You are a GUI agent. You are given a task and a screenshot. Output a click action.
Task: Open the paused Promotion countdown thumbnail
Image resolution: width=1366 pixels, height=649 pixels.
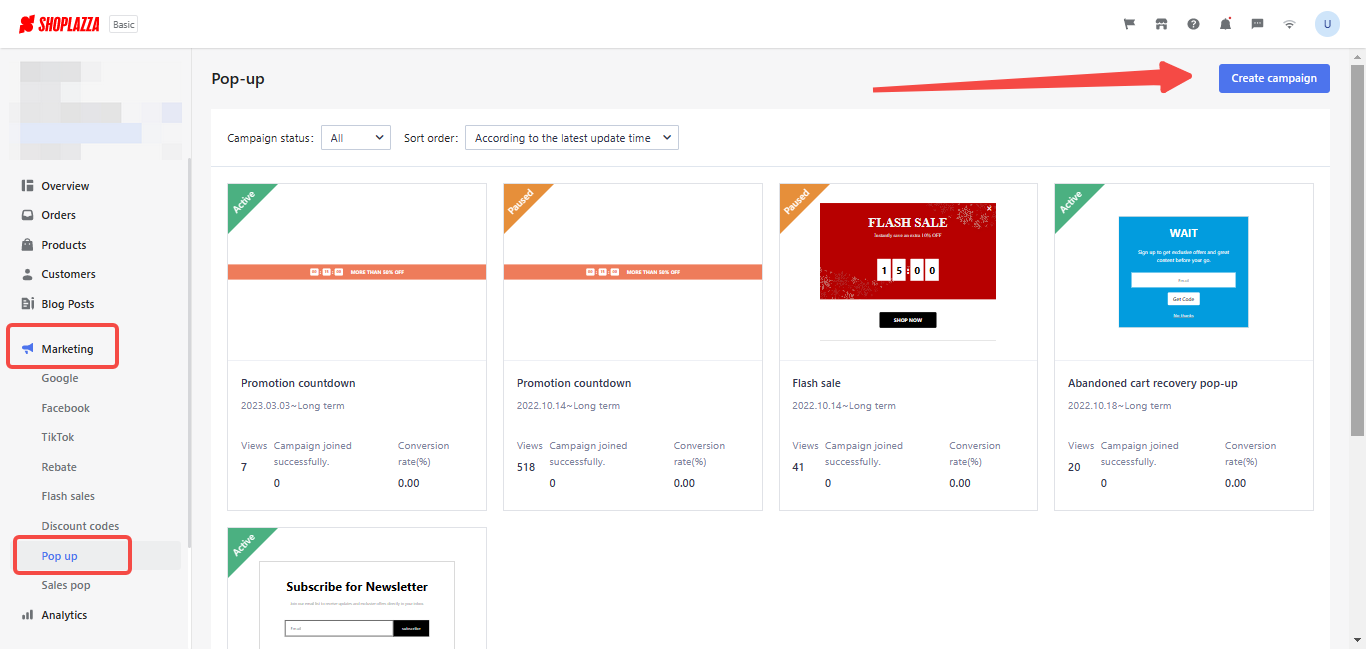click(633, 272)
